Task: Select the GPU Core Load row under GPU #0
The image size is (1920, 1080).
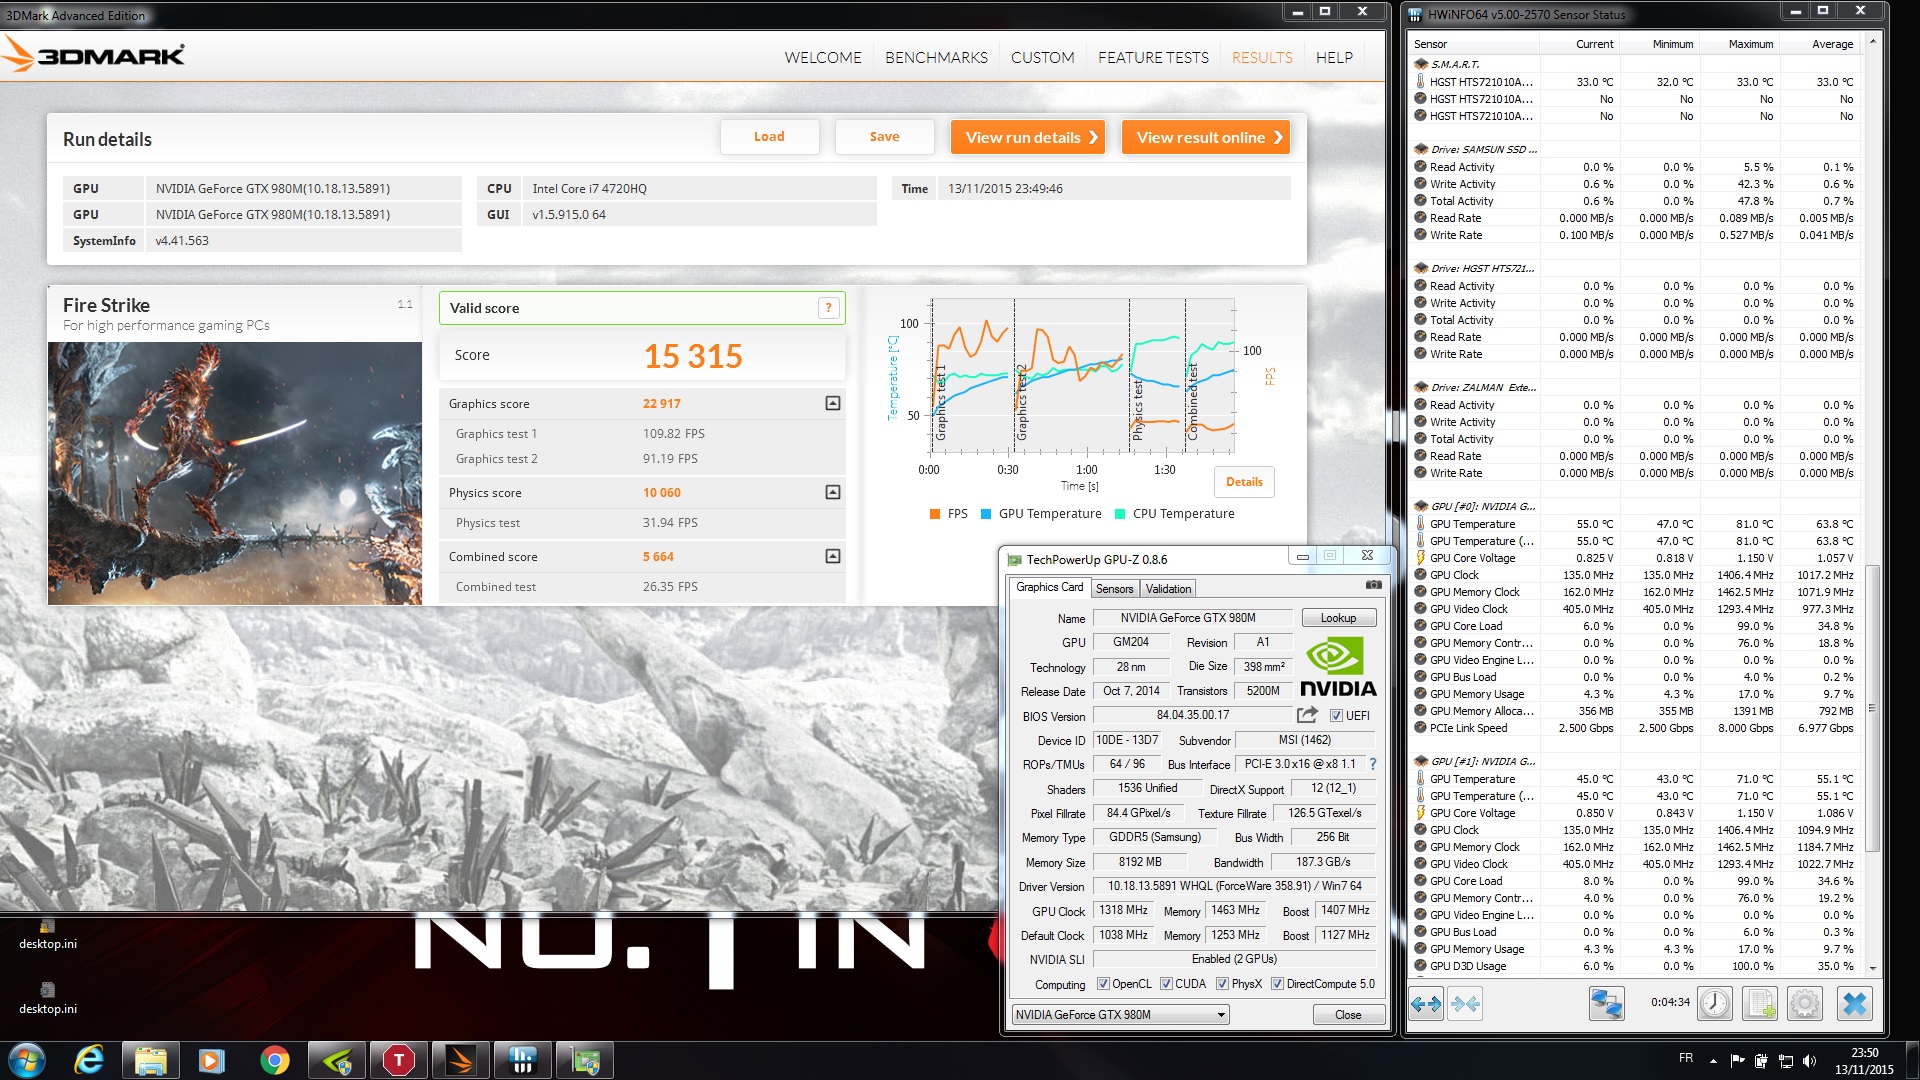Action: coord(1634,626)
